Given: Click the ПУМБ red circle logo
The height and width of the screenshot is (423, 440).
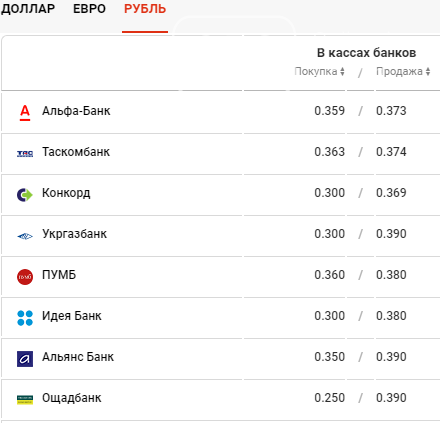Looking at the screenshot, I should click(x=25, y=277).
